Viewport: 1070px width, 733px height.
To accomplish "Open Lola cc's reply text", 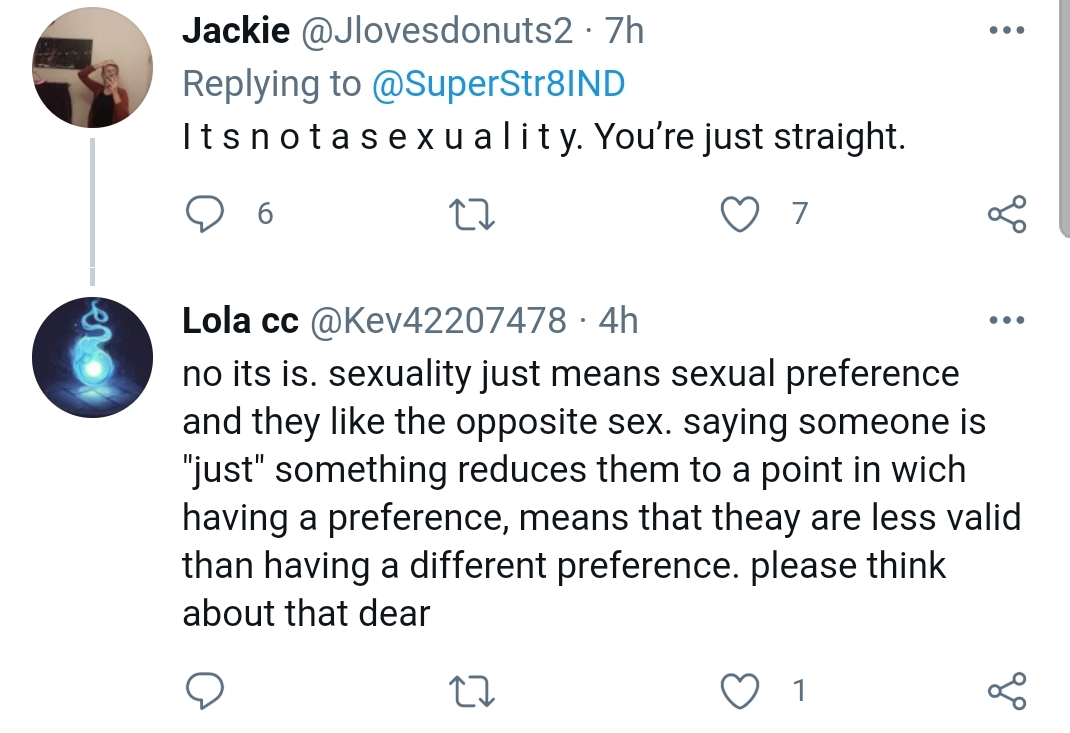I will pyautogui.click(x=601, y=493).
